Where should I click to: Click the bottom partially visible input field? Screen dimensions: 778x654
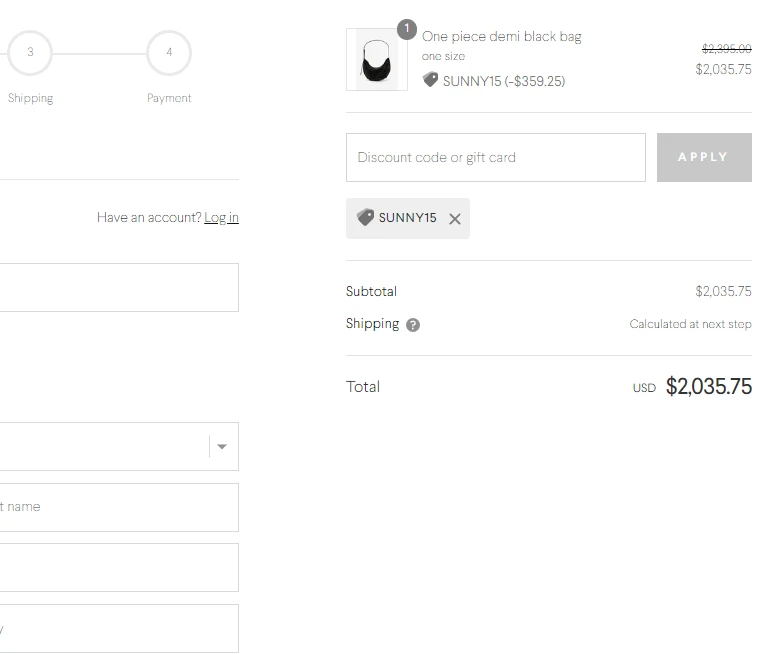click(119, 629)
